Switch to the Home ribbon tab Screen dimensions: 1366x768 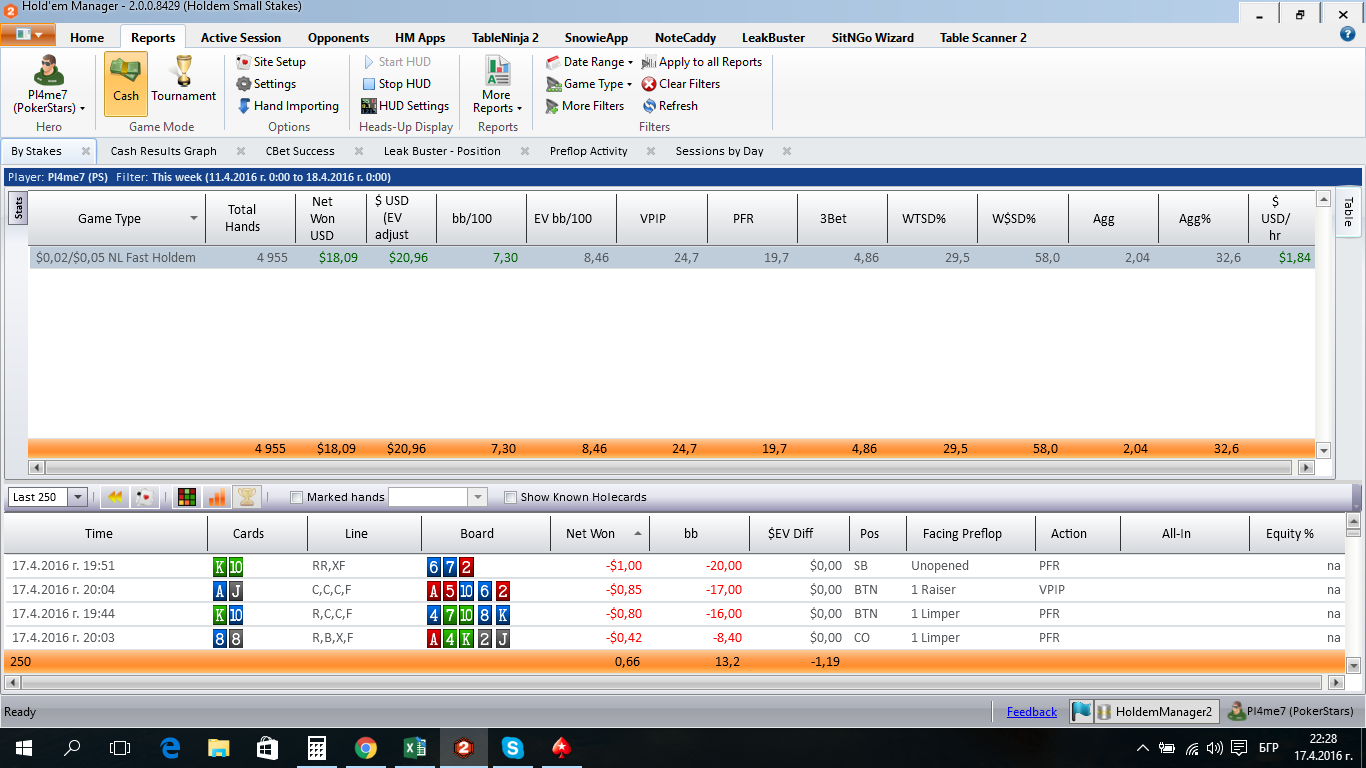87,38
